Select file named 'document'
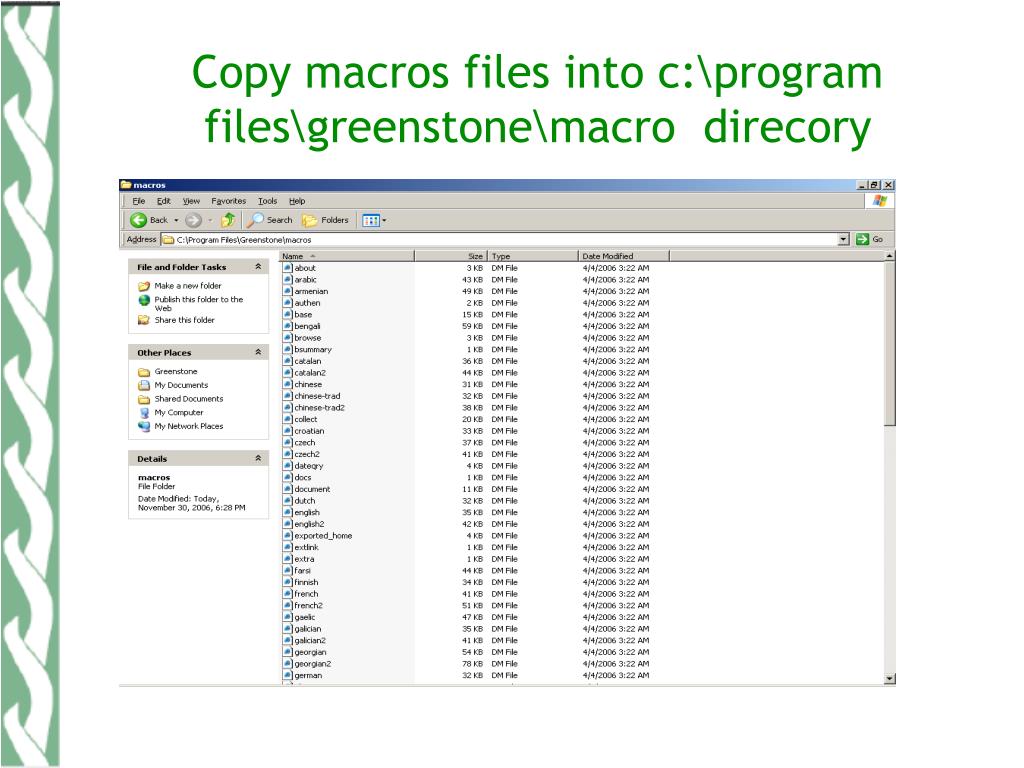 (x=312, y=489)
